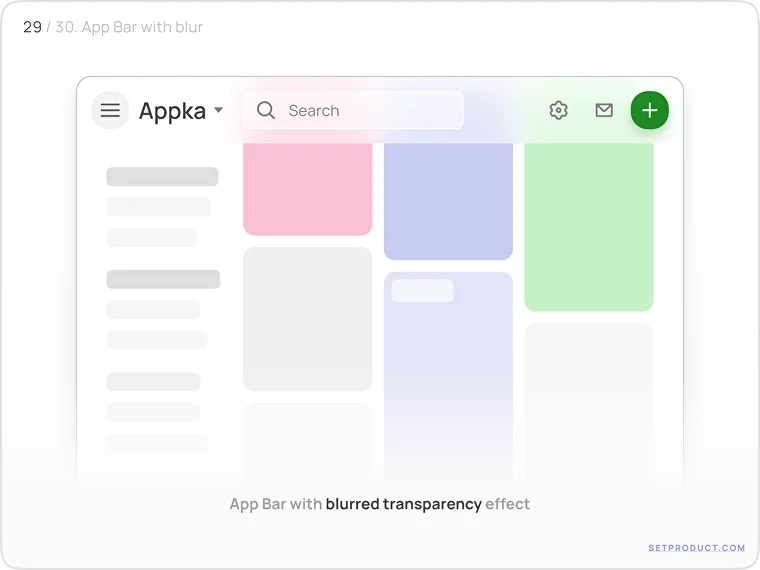
Task: Open the mail envelope icon
Action: click(604, 110)
